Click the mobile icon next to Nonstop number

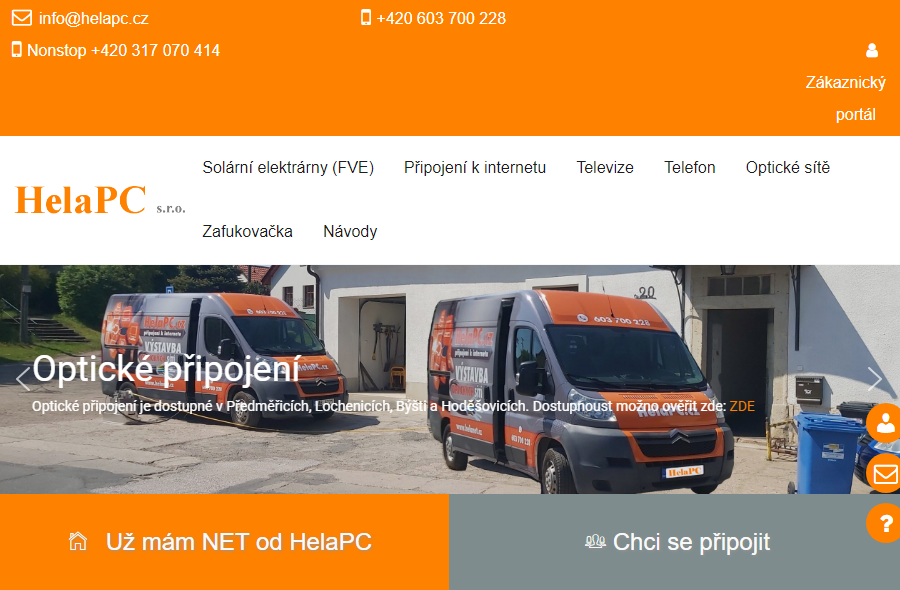coord(17,50)
